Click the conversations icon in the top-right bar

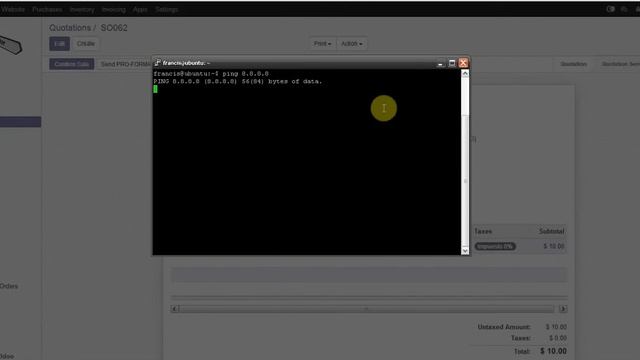pyautogui.click(x=624, y=9)
